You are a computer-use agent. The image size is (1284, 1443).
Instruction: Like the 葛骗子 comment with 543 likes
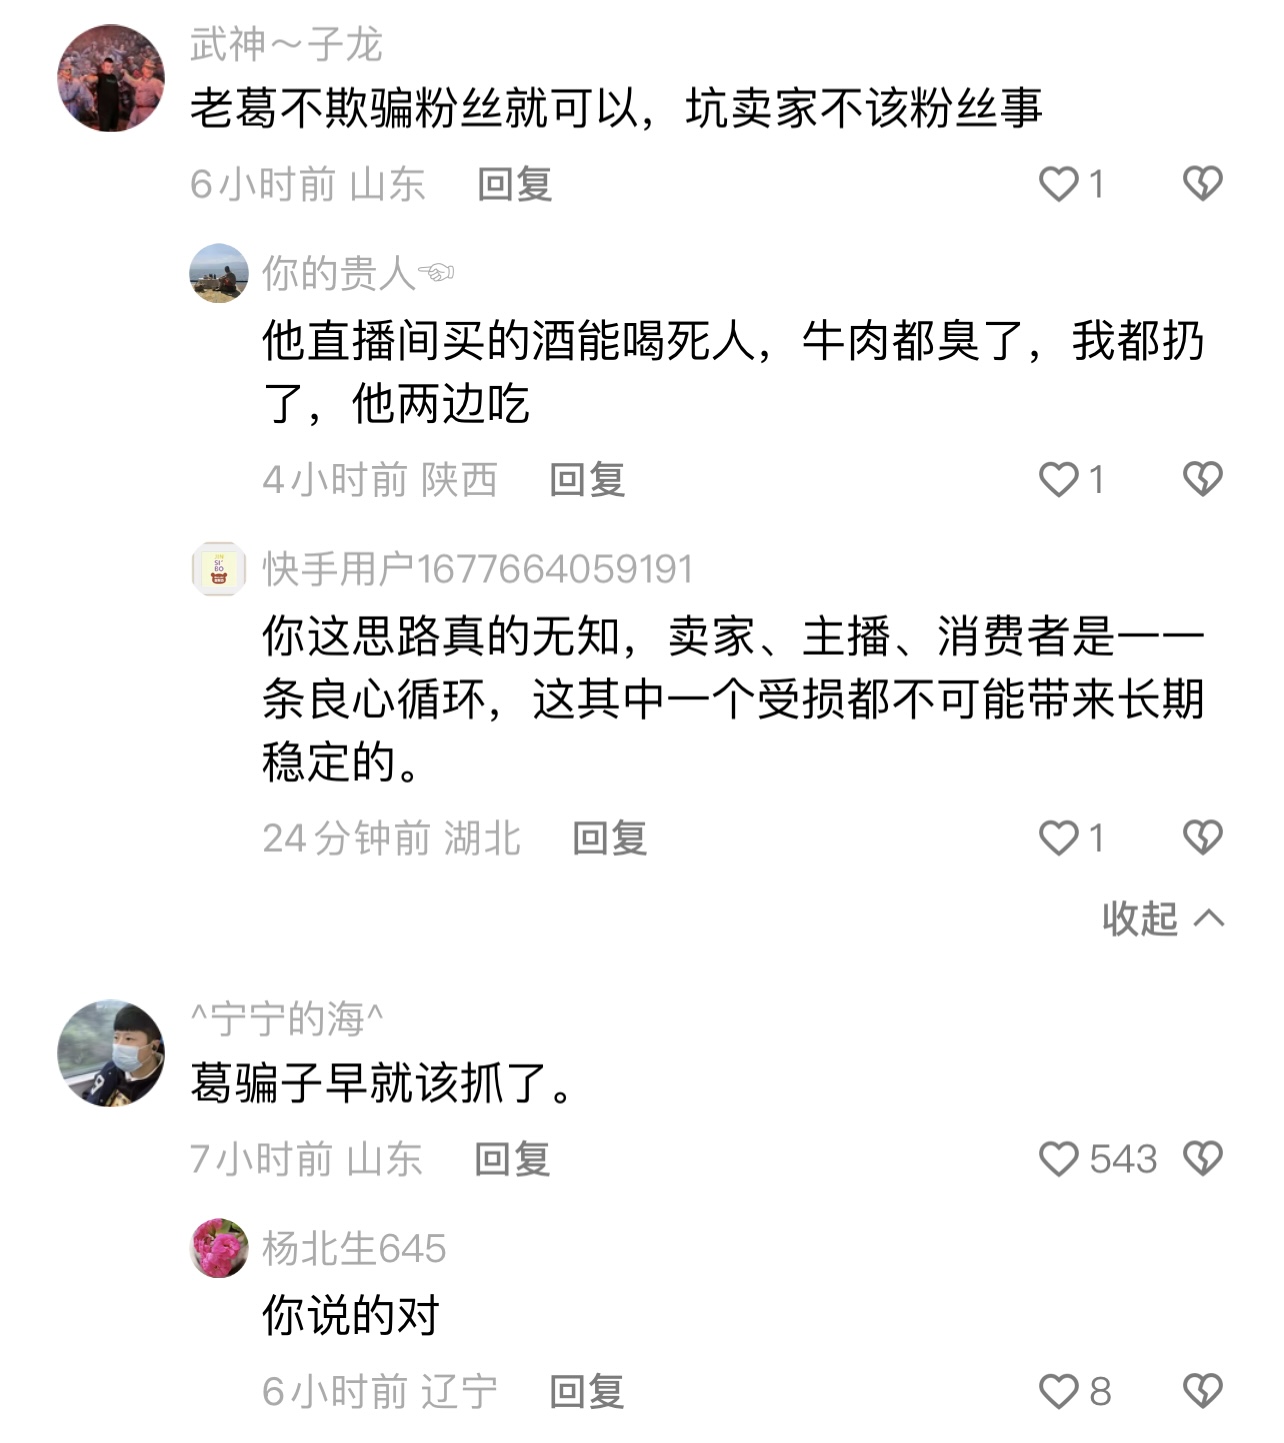(x=1059, y=1159)
